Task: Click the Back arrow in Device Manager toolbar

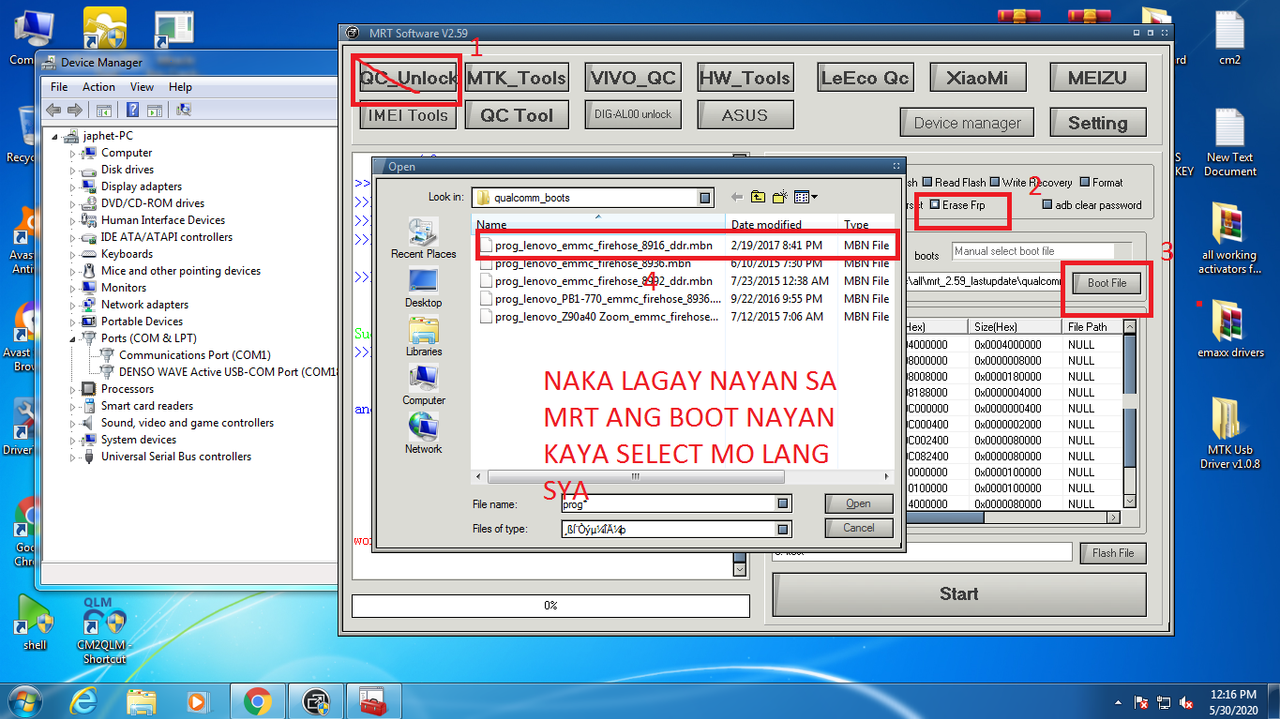Action: [54, 109]
